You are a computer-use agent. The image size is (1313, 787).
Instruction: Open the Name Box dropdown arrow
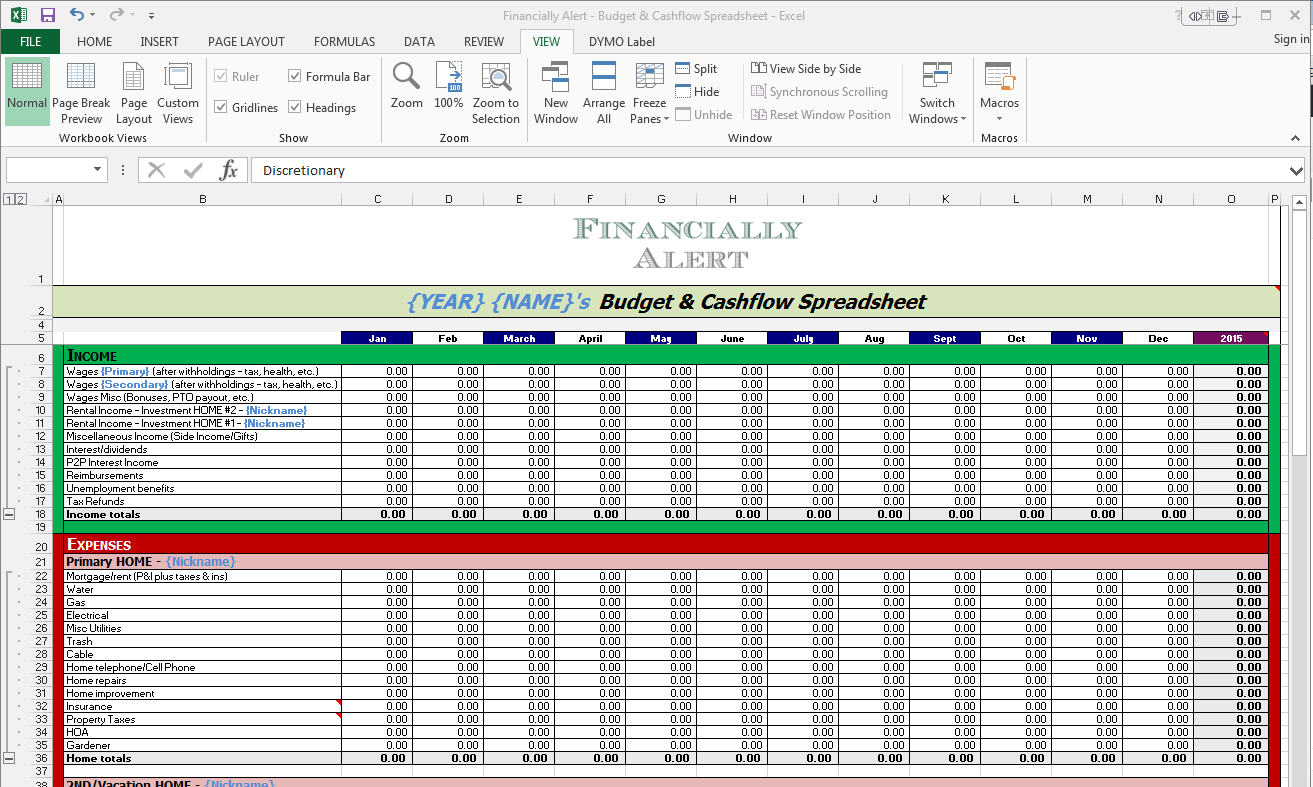pyautogui.click(x=98, y=170)
